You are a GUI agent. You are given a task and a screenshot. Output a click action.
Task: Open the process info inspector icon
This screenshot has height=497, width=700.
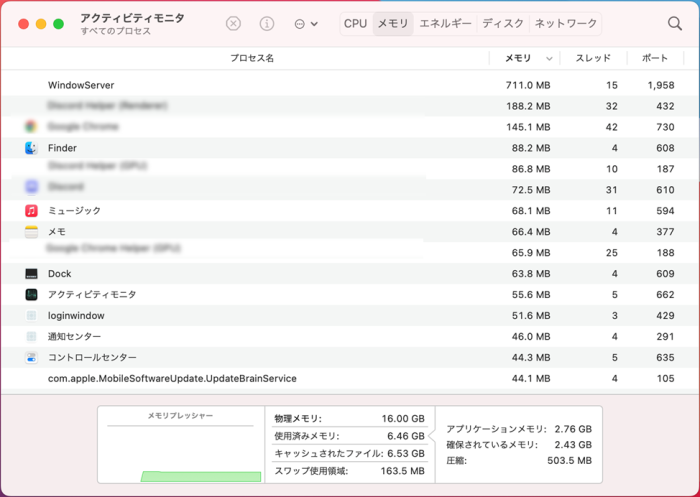(267, 23)
